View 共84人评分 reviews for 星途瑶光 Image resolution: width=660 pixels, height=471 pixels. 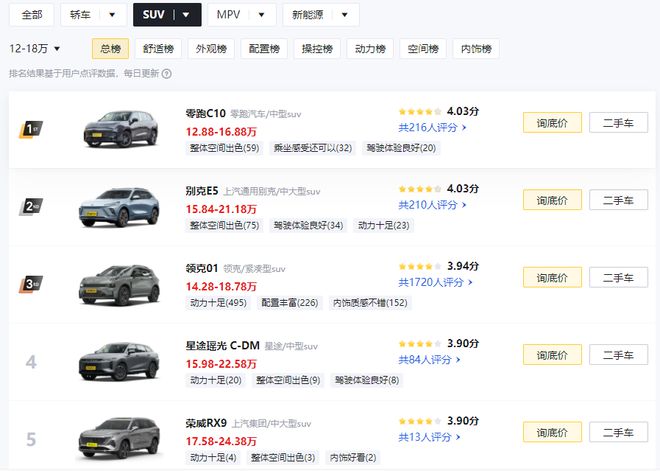[x=429, y=360]
